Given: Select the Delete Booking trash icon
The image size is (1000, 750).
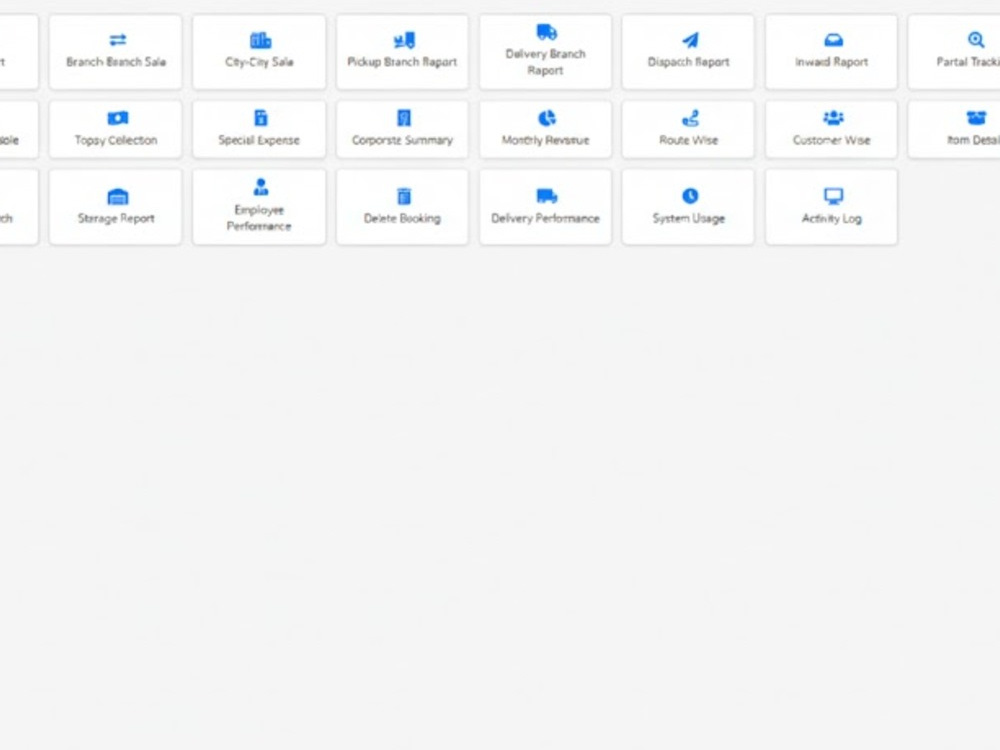Looking at the screenshot, I should [404, 196].
